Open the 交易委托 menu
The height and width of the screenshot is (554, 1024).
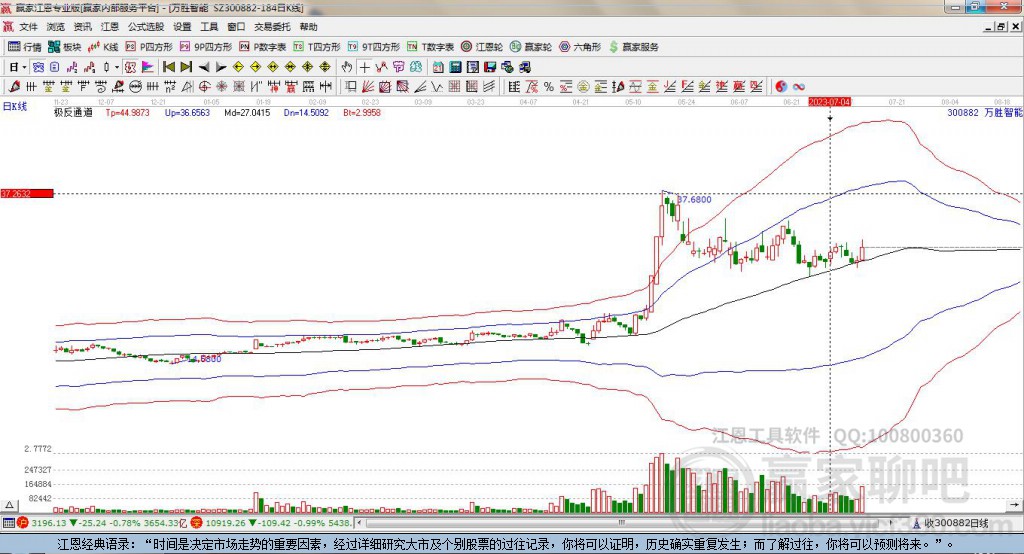(272, 27)
